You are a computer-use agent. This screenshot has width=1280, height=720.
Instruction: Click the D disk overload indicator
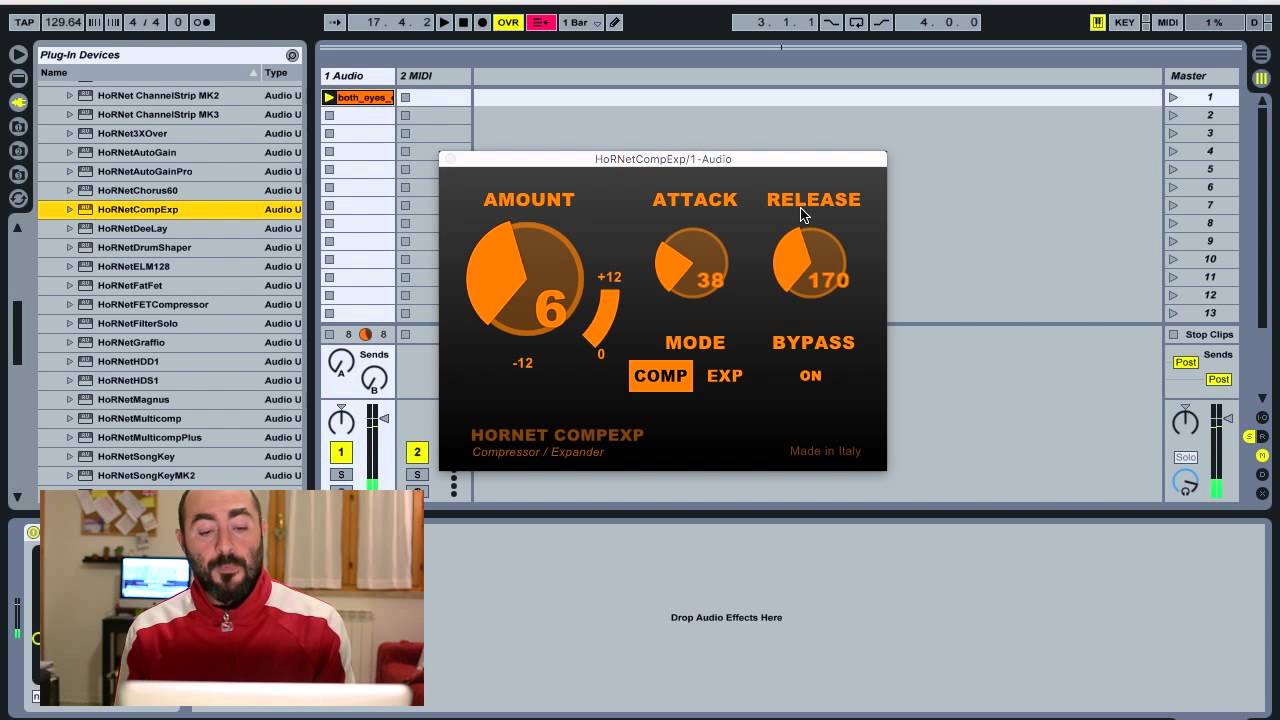point(1255,22)
